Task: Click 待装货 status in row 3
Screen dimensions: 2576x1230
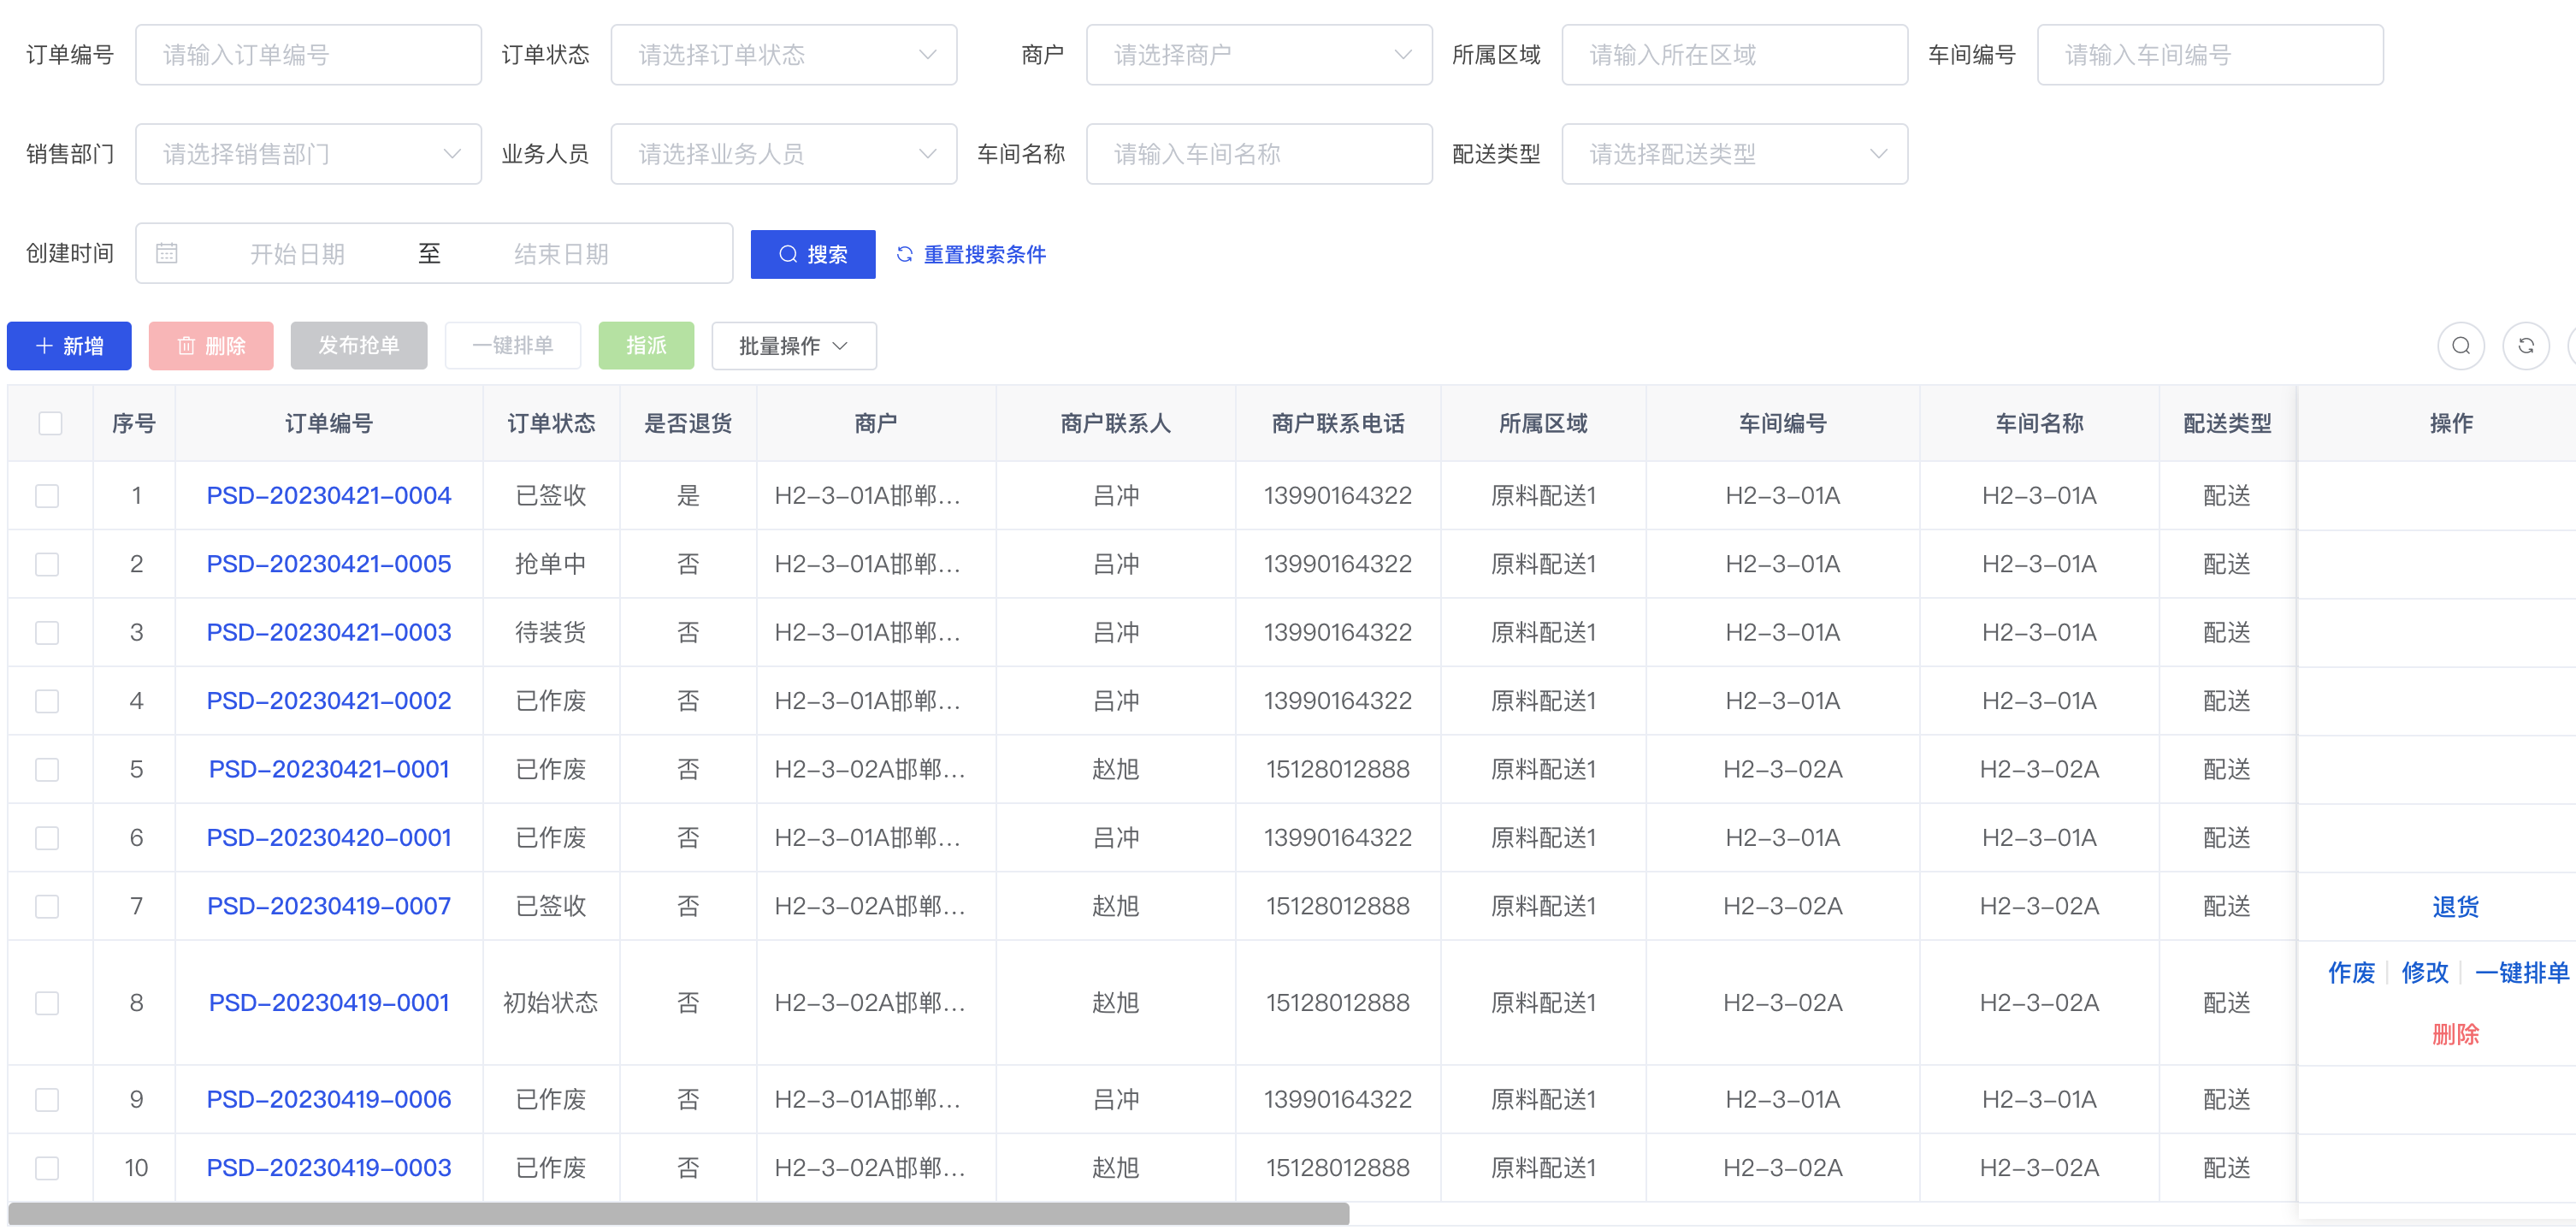Action: (x=551, y=633)
